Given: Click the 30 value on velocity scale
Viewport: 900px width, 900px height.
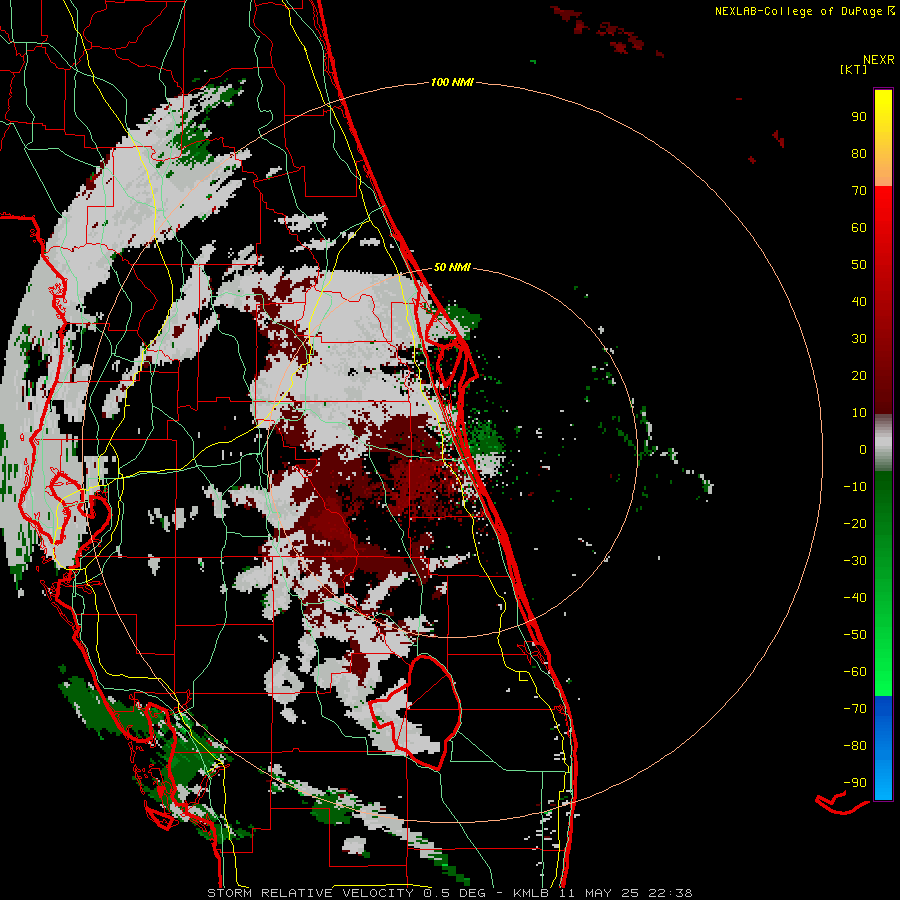Looking at the screenshot, I should point(859,339).
